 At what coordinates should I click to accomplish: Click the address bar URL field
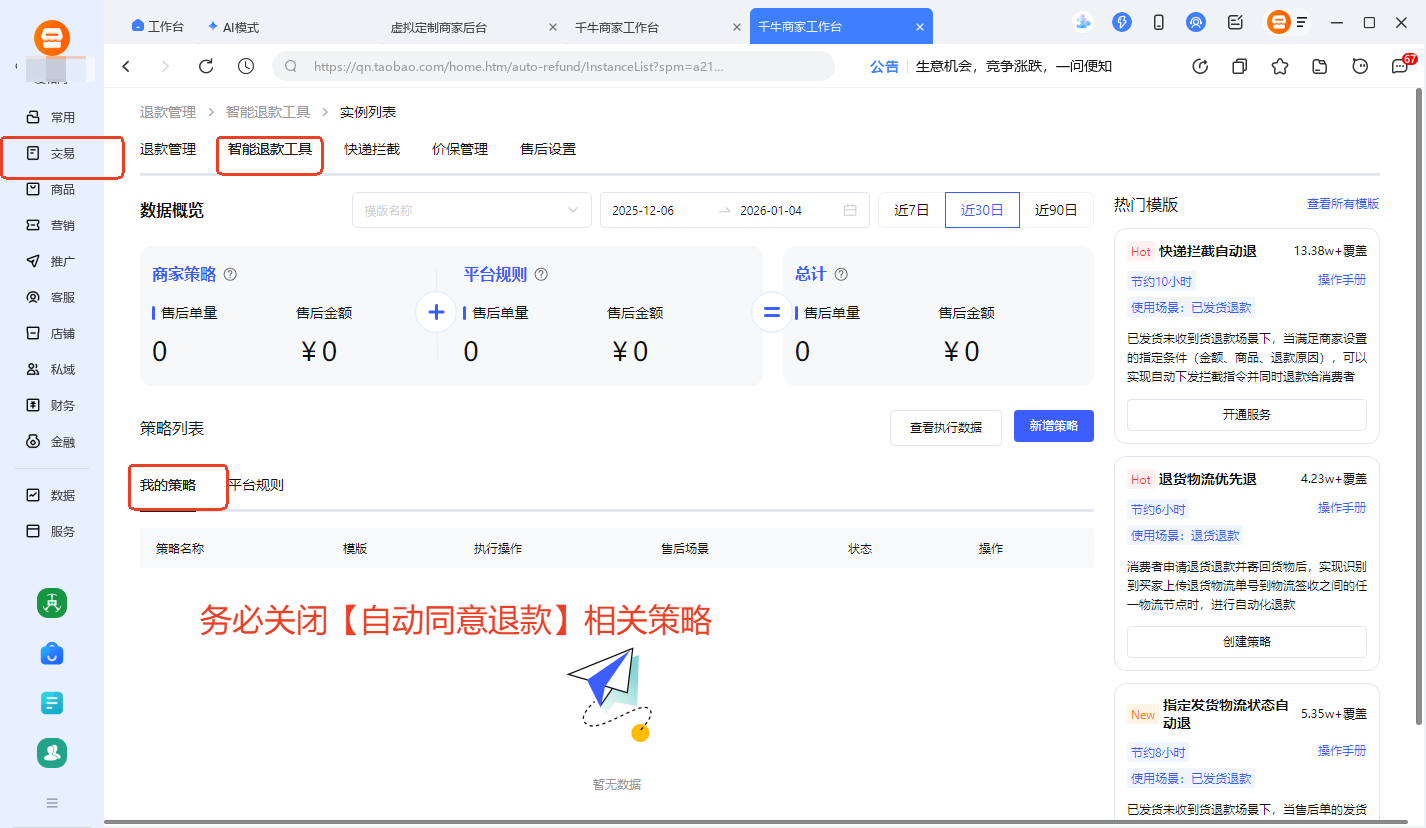click(553, 66)
